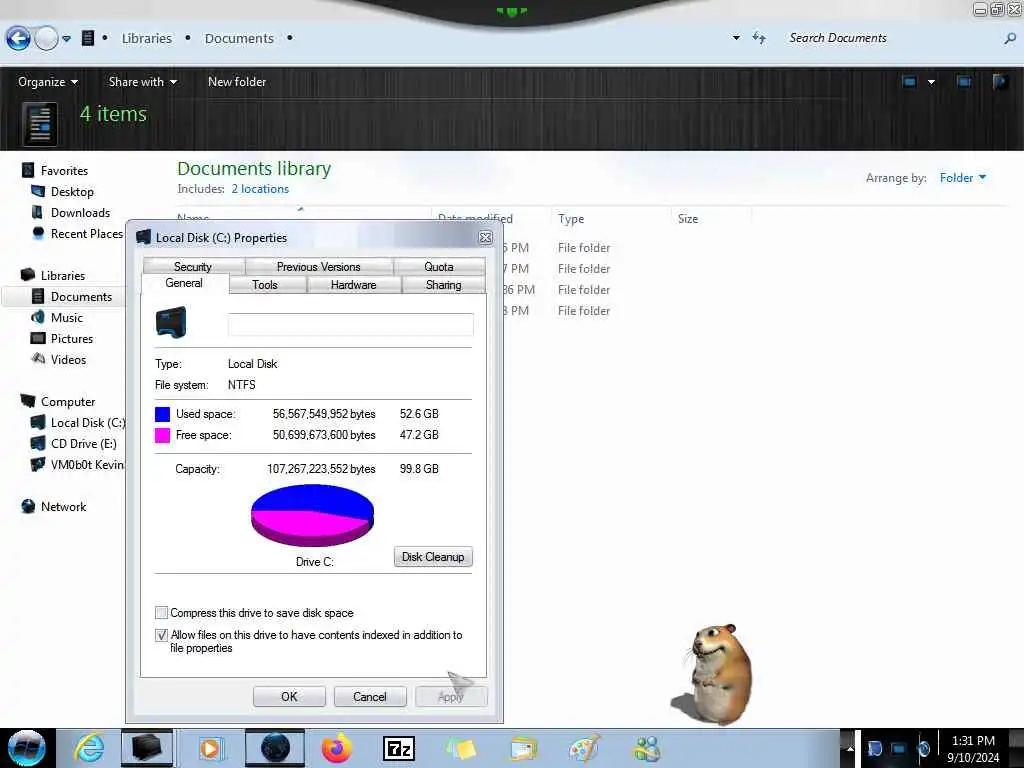Viewport: 1024px width, 768px height.
Task: Switch to the Quota tab
Action: 439,266
